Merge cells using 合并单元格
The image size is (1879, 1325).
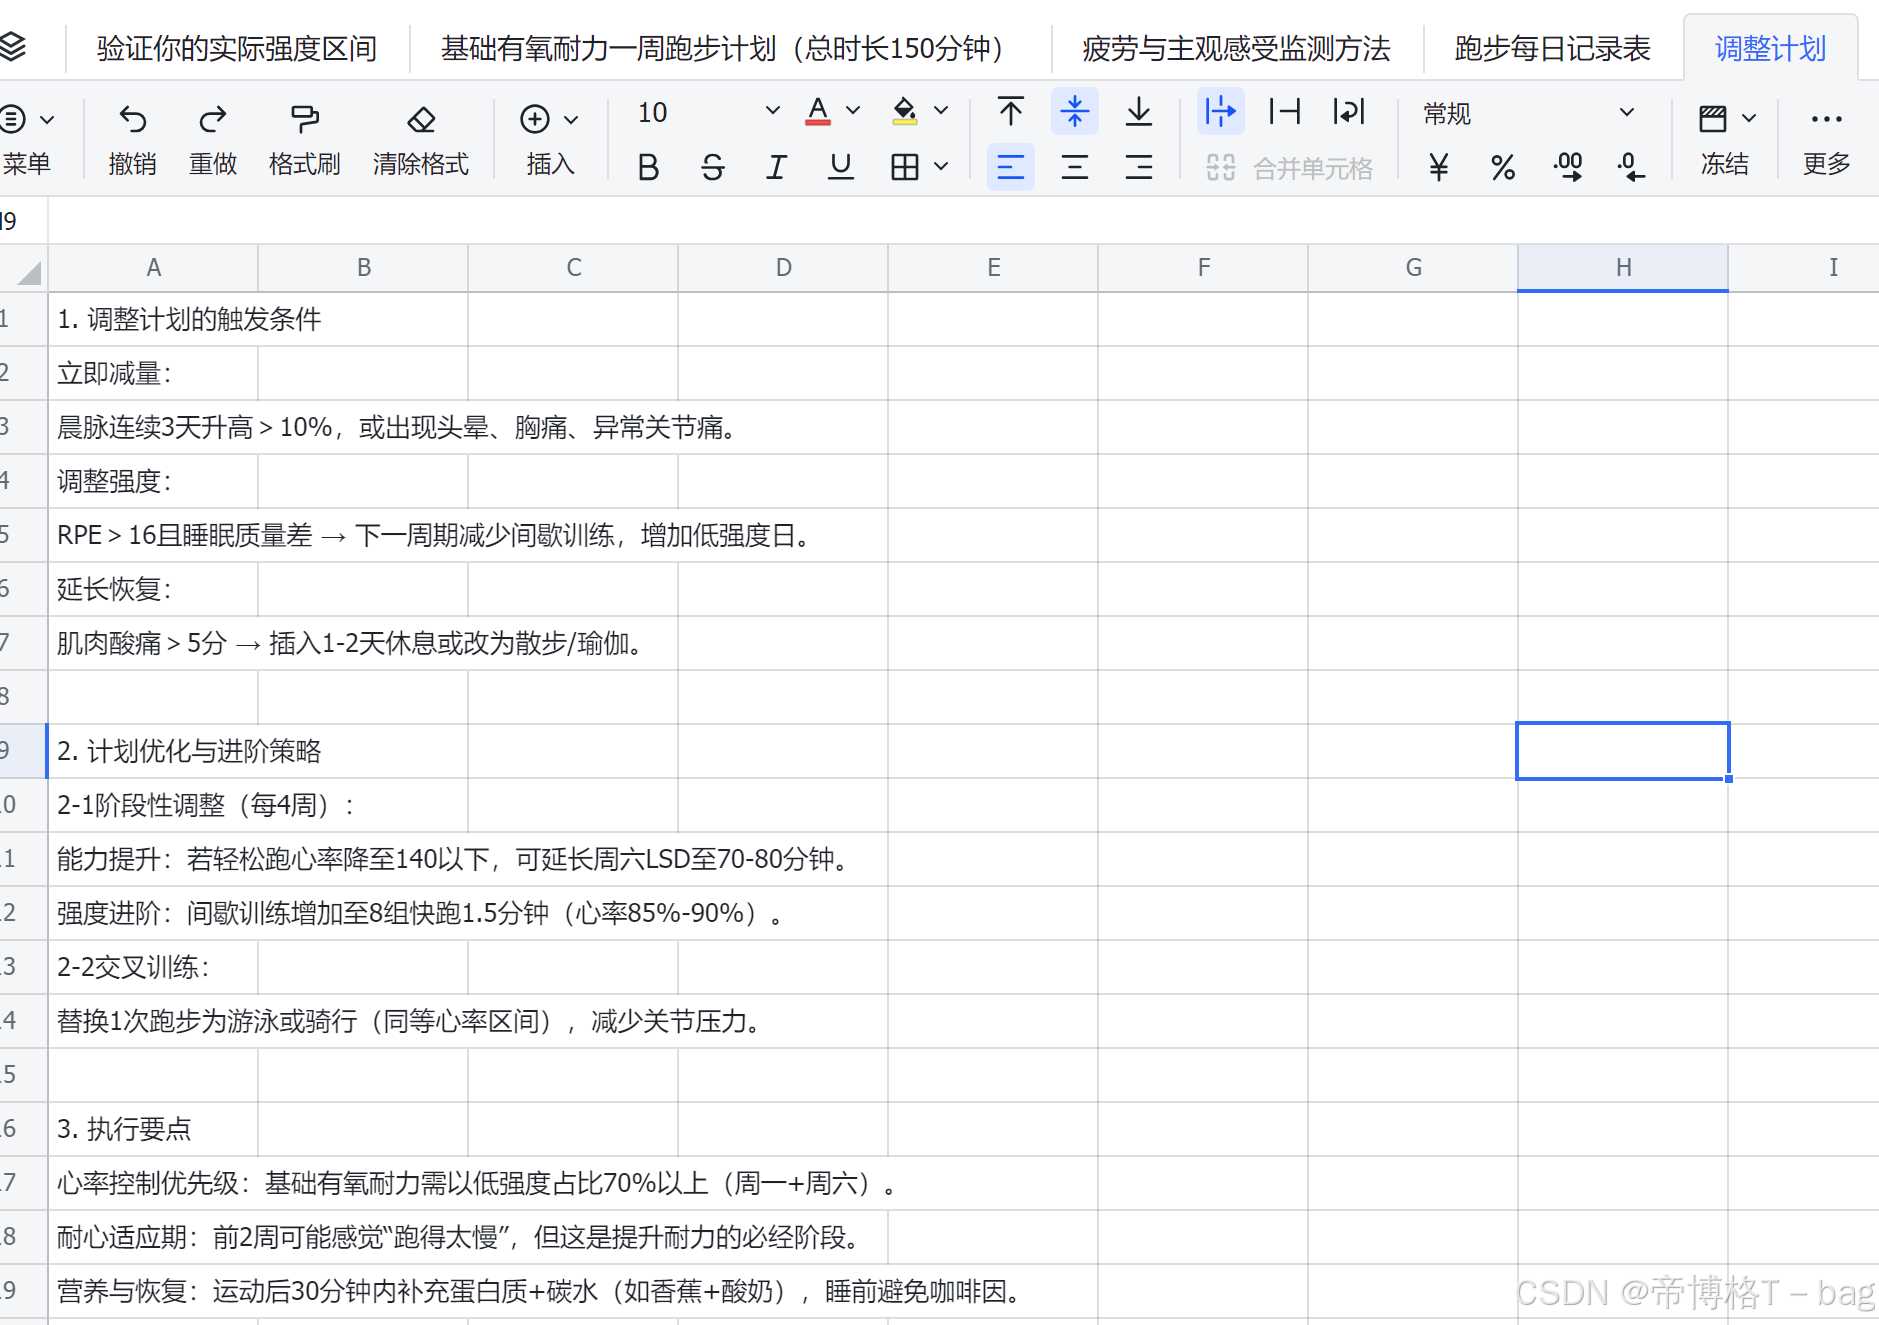click(1290, 167)
